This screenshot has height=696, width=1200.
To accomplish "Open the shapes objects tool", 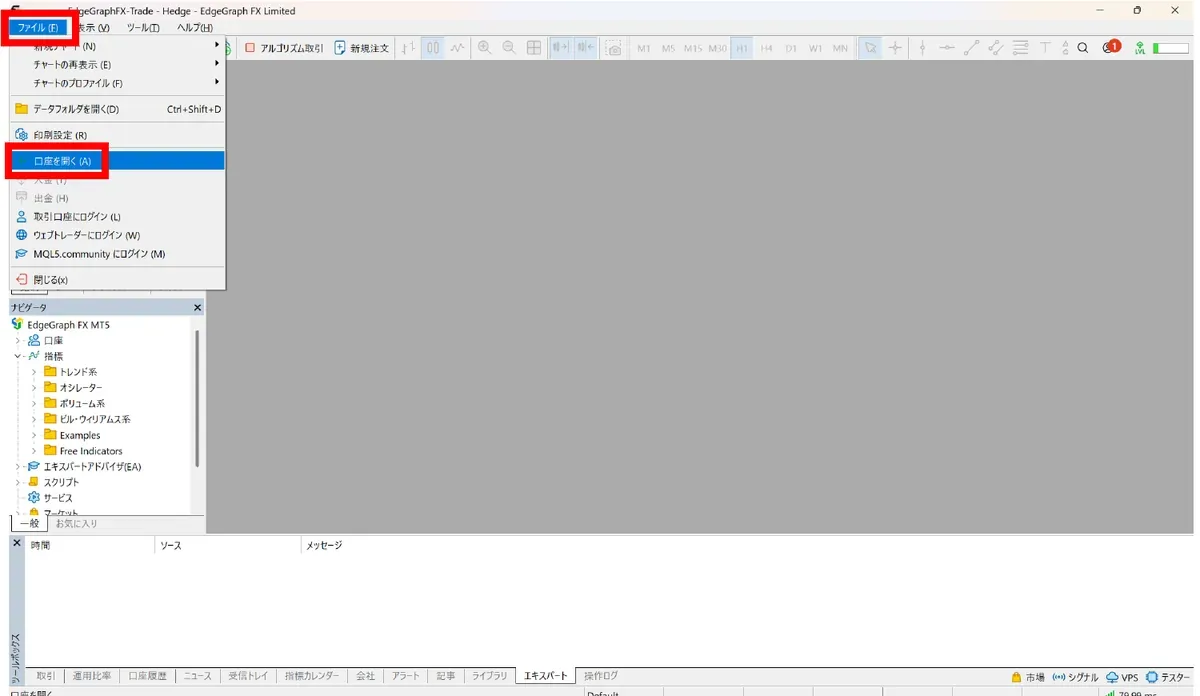I will [1065, 47].
